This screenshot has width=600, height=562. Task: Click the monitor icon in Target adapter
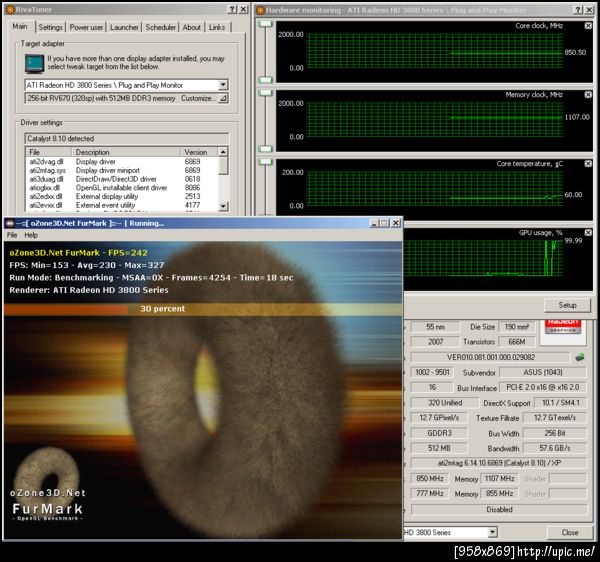click(x=33, y=65)
